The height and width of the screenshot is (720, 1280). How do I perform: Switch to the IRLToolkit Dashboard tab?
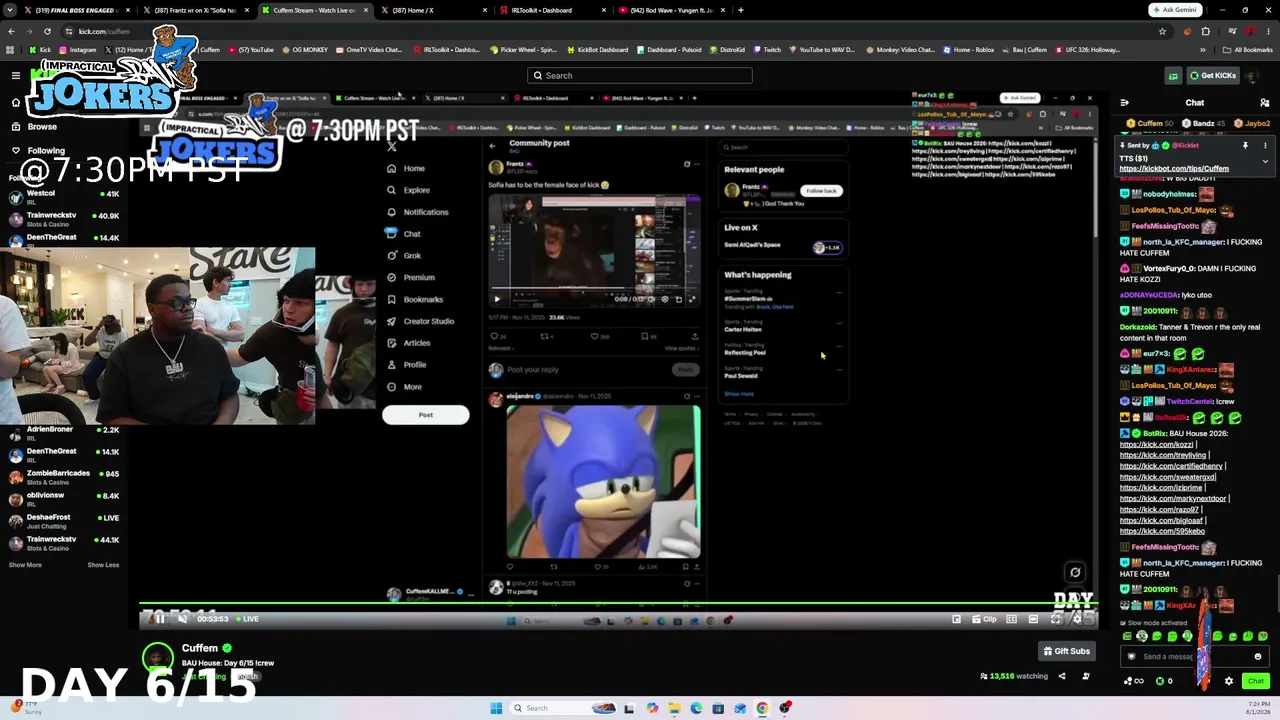coord(551,10)
